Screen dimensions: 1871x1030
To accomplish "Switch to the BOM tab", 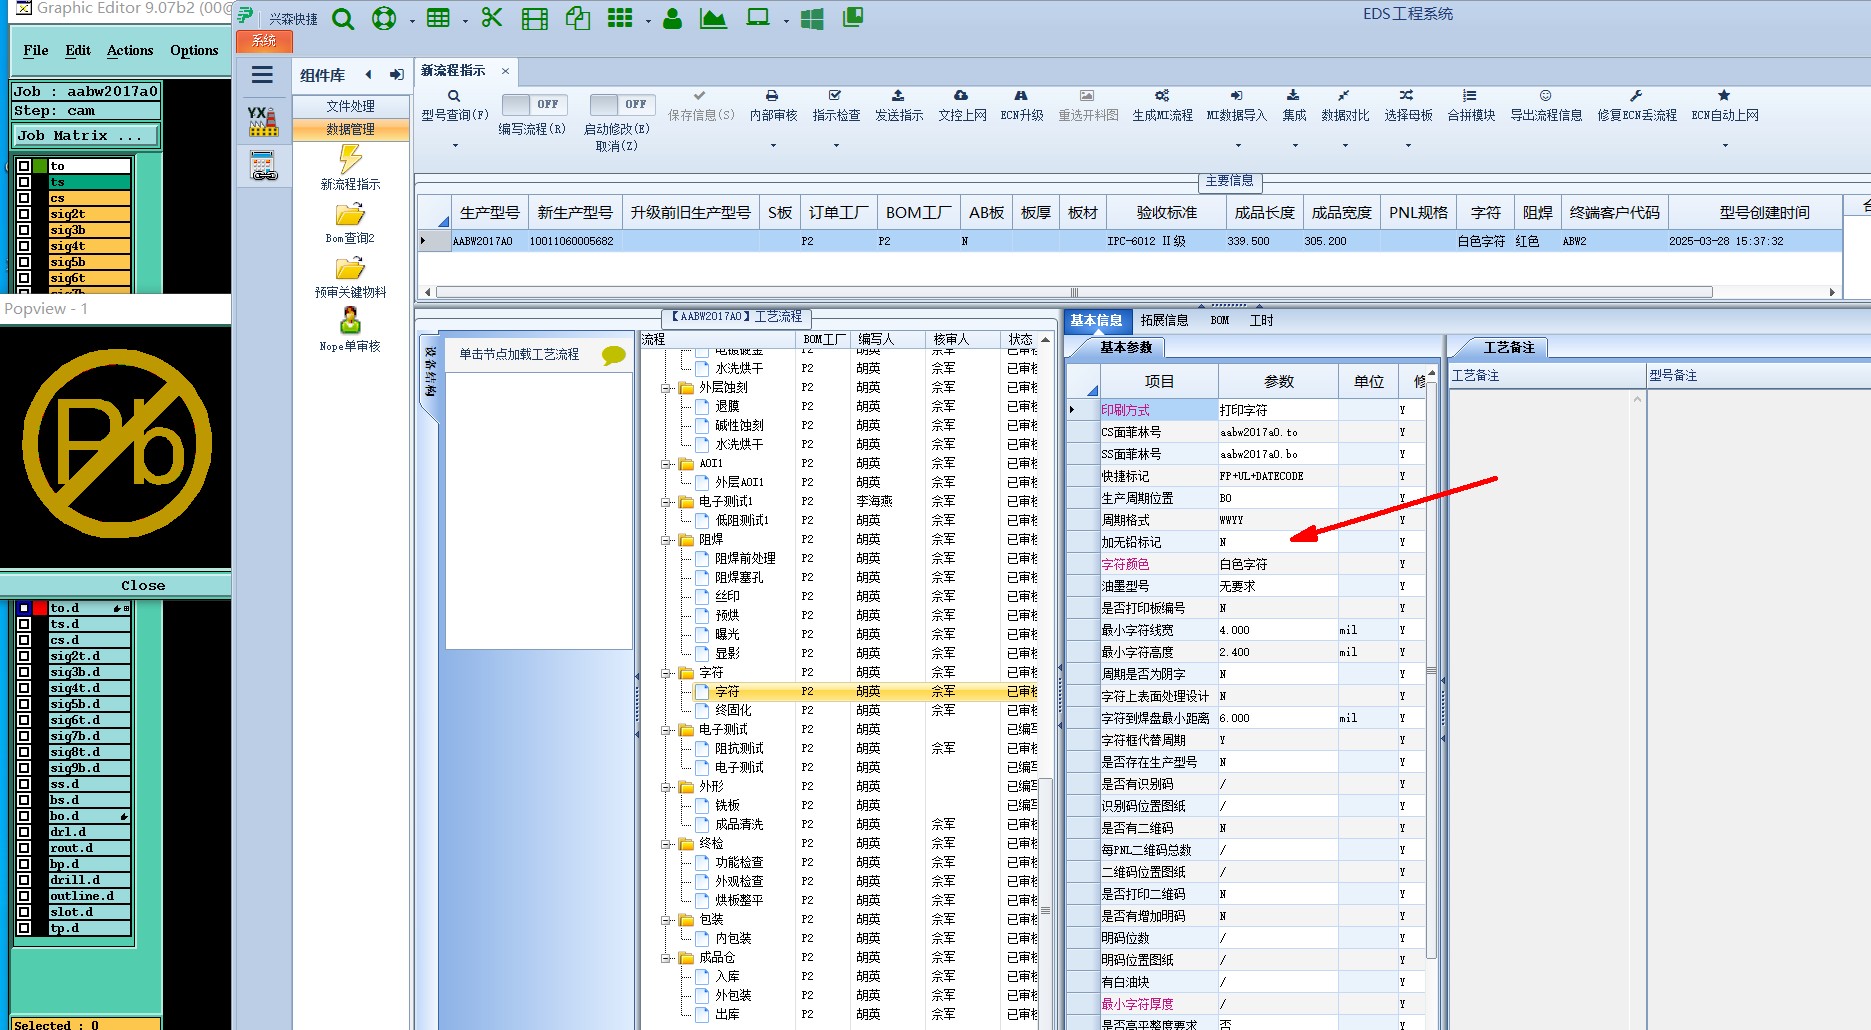I will [x=1220, y=320].
